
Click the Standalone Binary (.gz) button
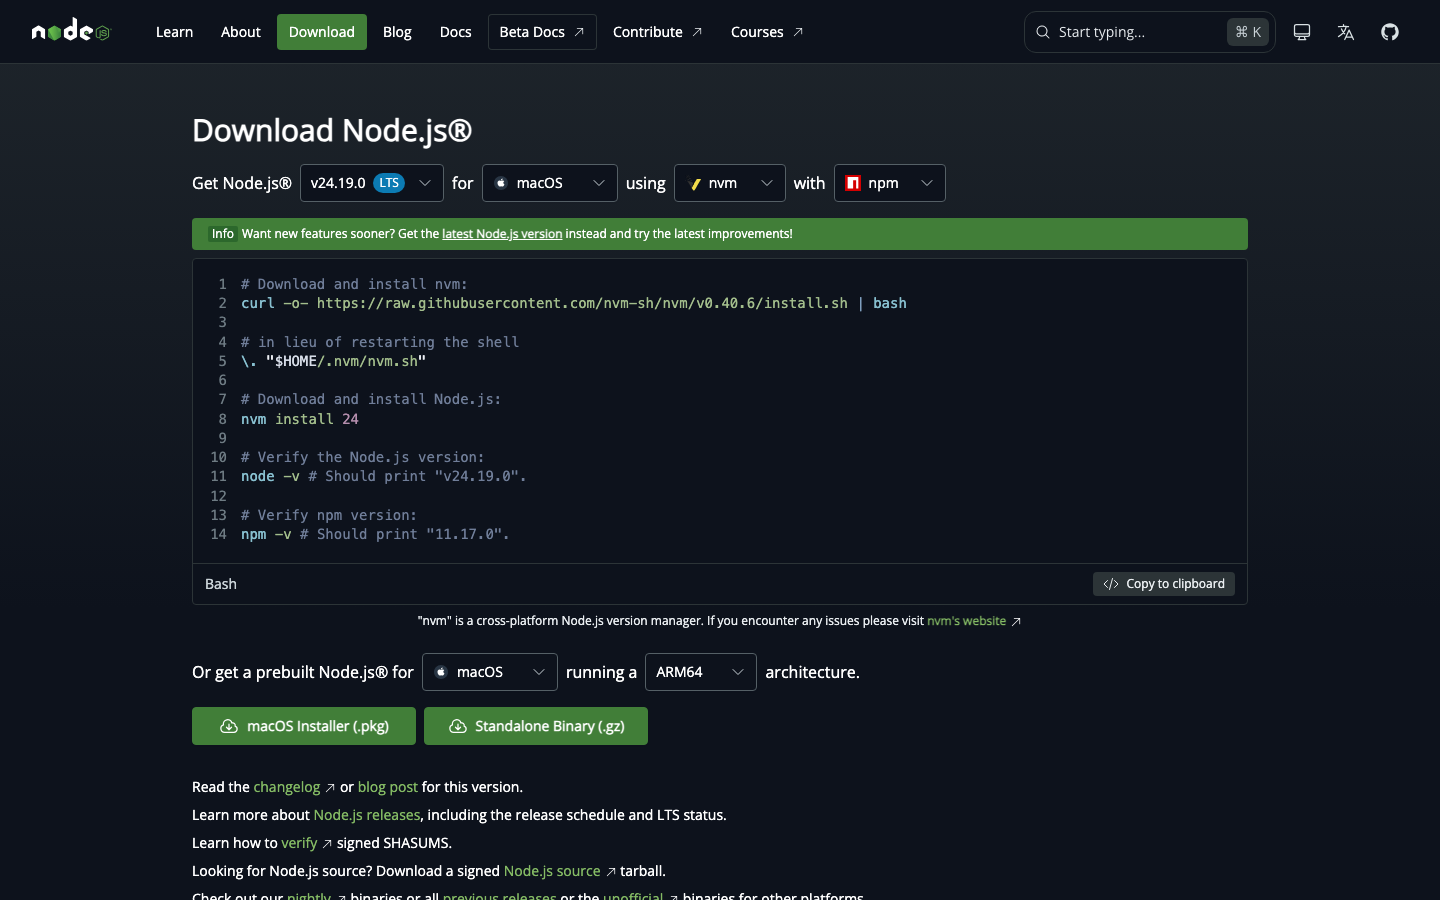pyautogui.click(x=536, y=726)
